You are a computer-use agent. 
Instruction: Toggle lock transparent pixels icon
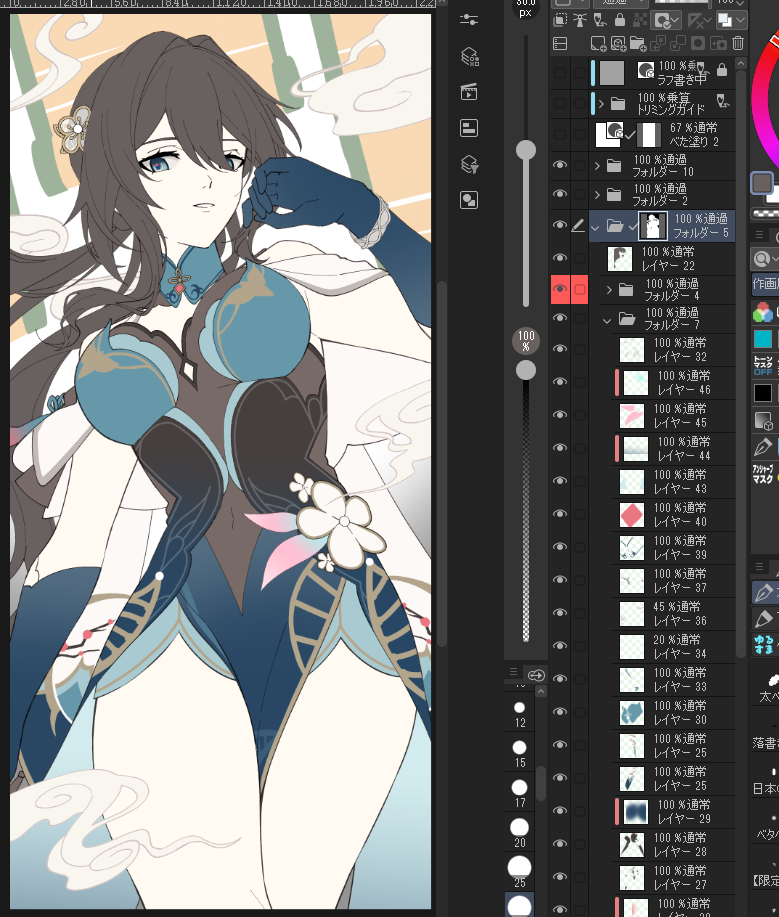[640, 20]
